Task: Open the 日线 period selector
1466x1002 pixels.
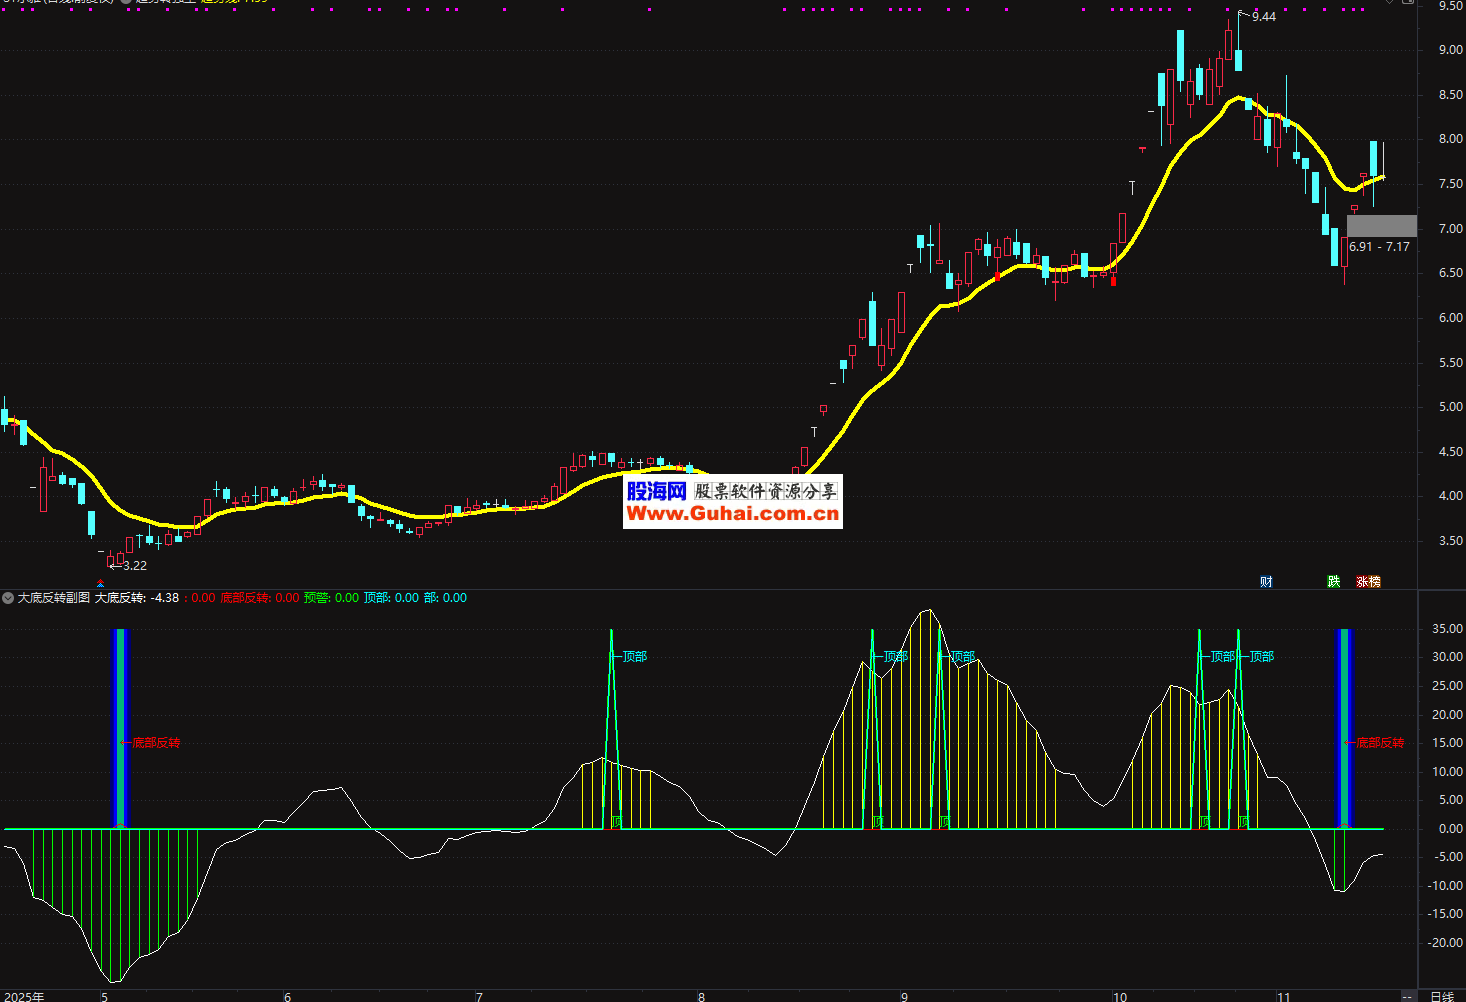Action: [1441, 996]
